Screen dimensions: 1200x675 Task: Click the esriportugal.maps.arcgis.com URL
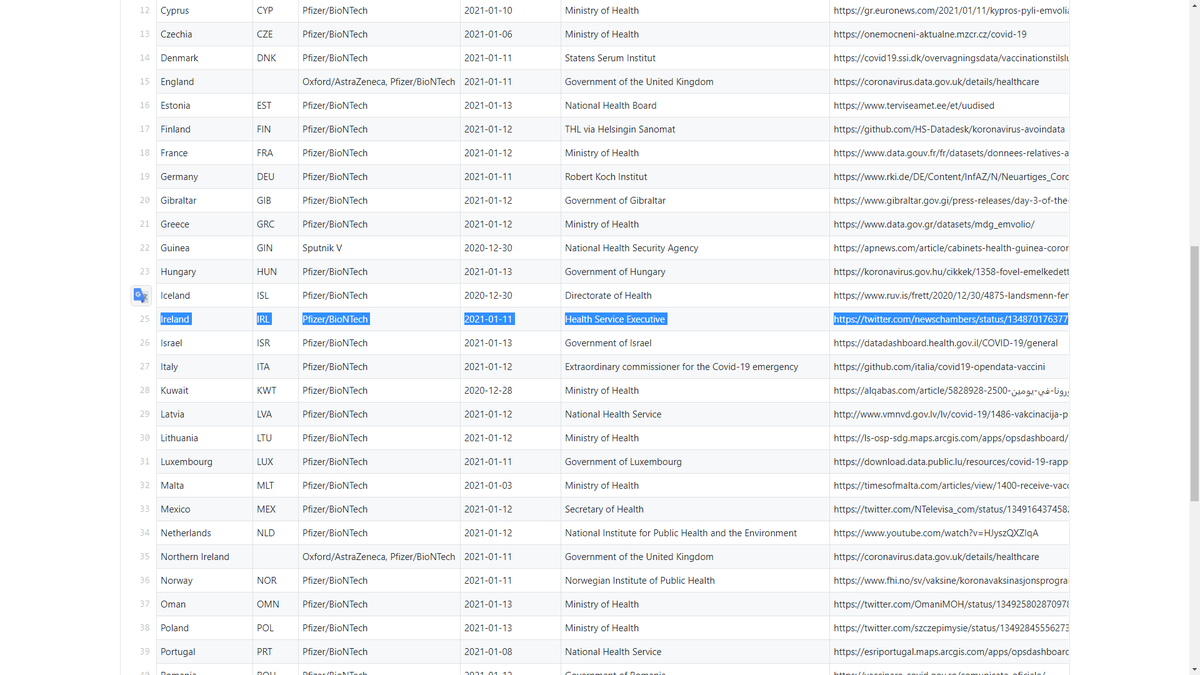pyautogui.click(x=950, y=652)
